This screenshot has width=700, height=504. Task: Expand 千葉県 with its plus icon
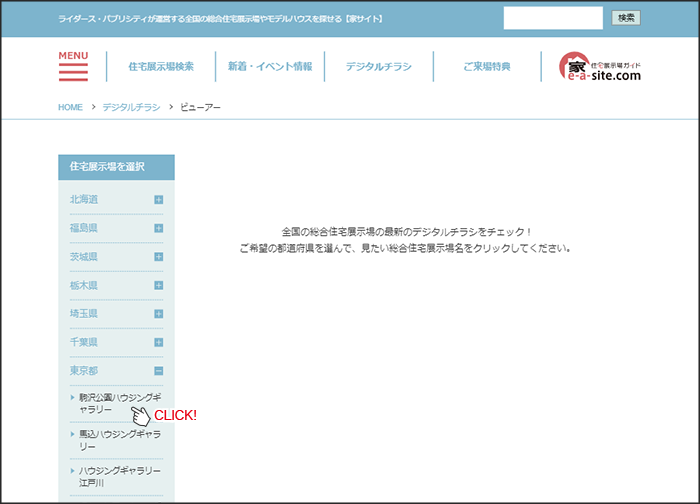158,342
